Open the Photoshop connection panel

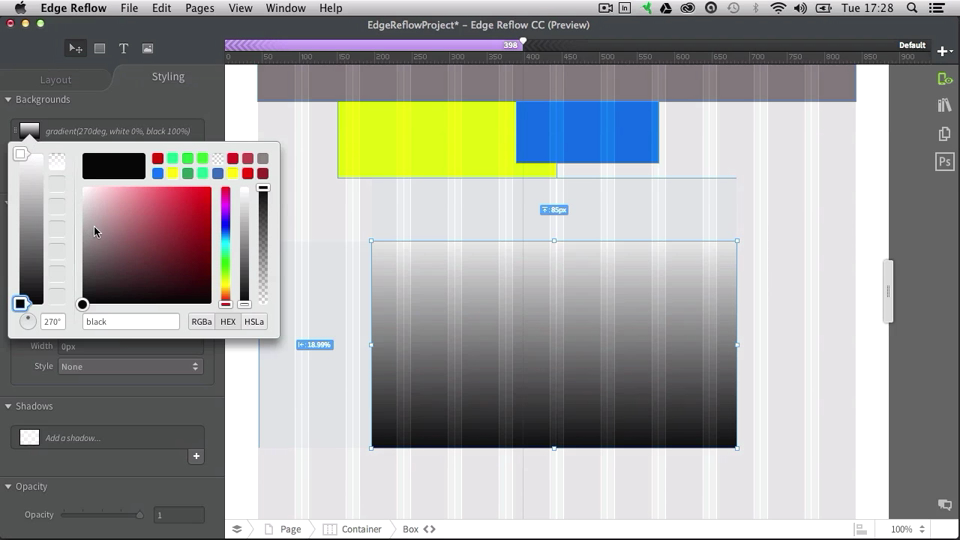(x=945, y=162)
